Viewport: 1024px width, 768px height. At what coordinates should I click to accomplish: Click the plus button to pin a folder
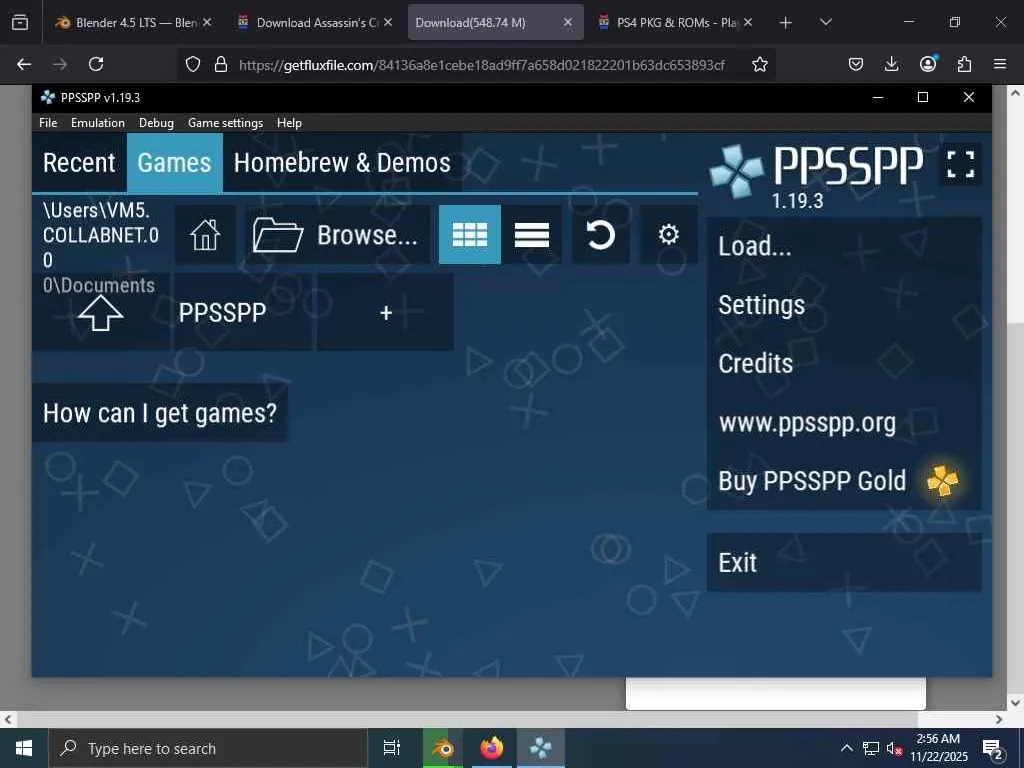click(x=385, y=312)
